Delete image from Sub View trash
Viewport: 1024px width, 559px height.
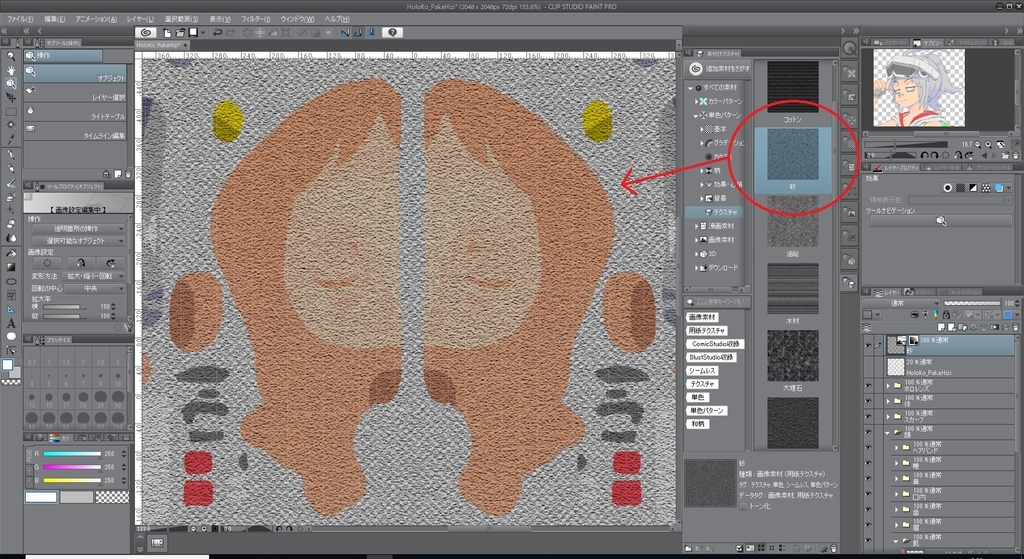click(1015, 155)
